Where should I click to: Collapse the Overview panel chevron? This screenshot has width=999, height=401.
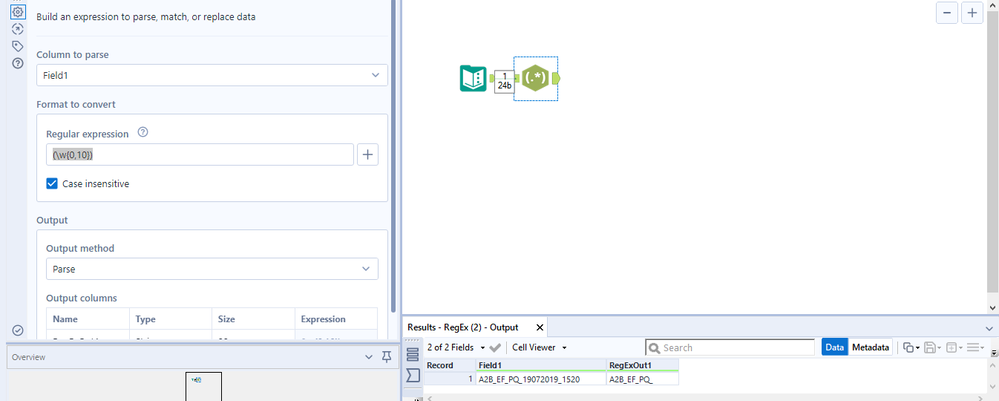coord(368,357)
